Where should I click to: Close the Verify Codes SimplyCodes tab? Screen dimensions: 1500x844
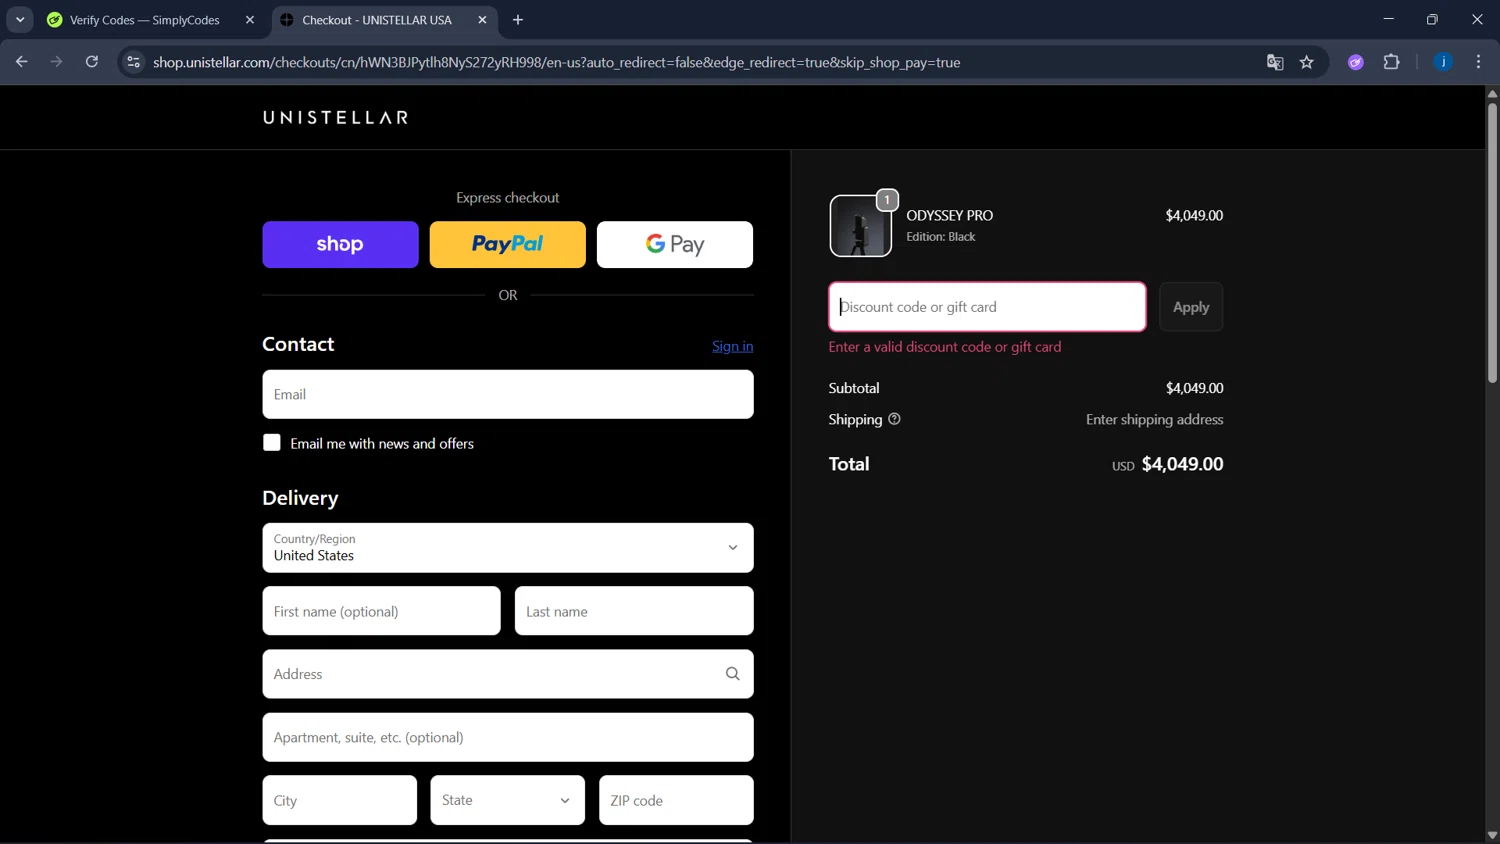[x=250, y=20]
